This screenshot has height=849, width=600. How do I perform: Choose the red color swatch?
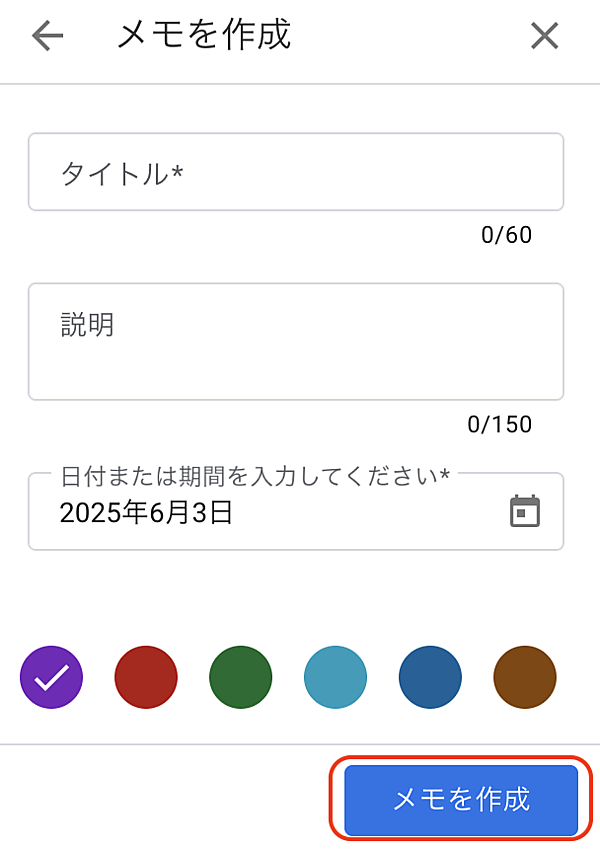[146, 678]
